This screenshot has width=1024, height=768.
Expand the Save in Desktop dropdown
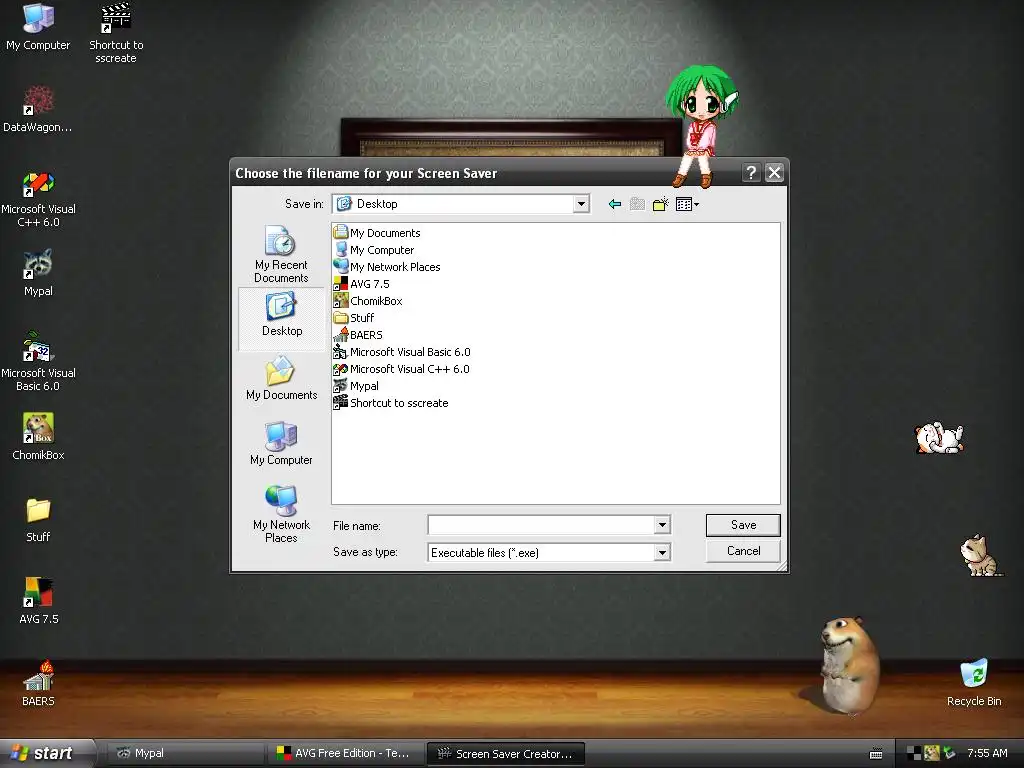(581, 204)
